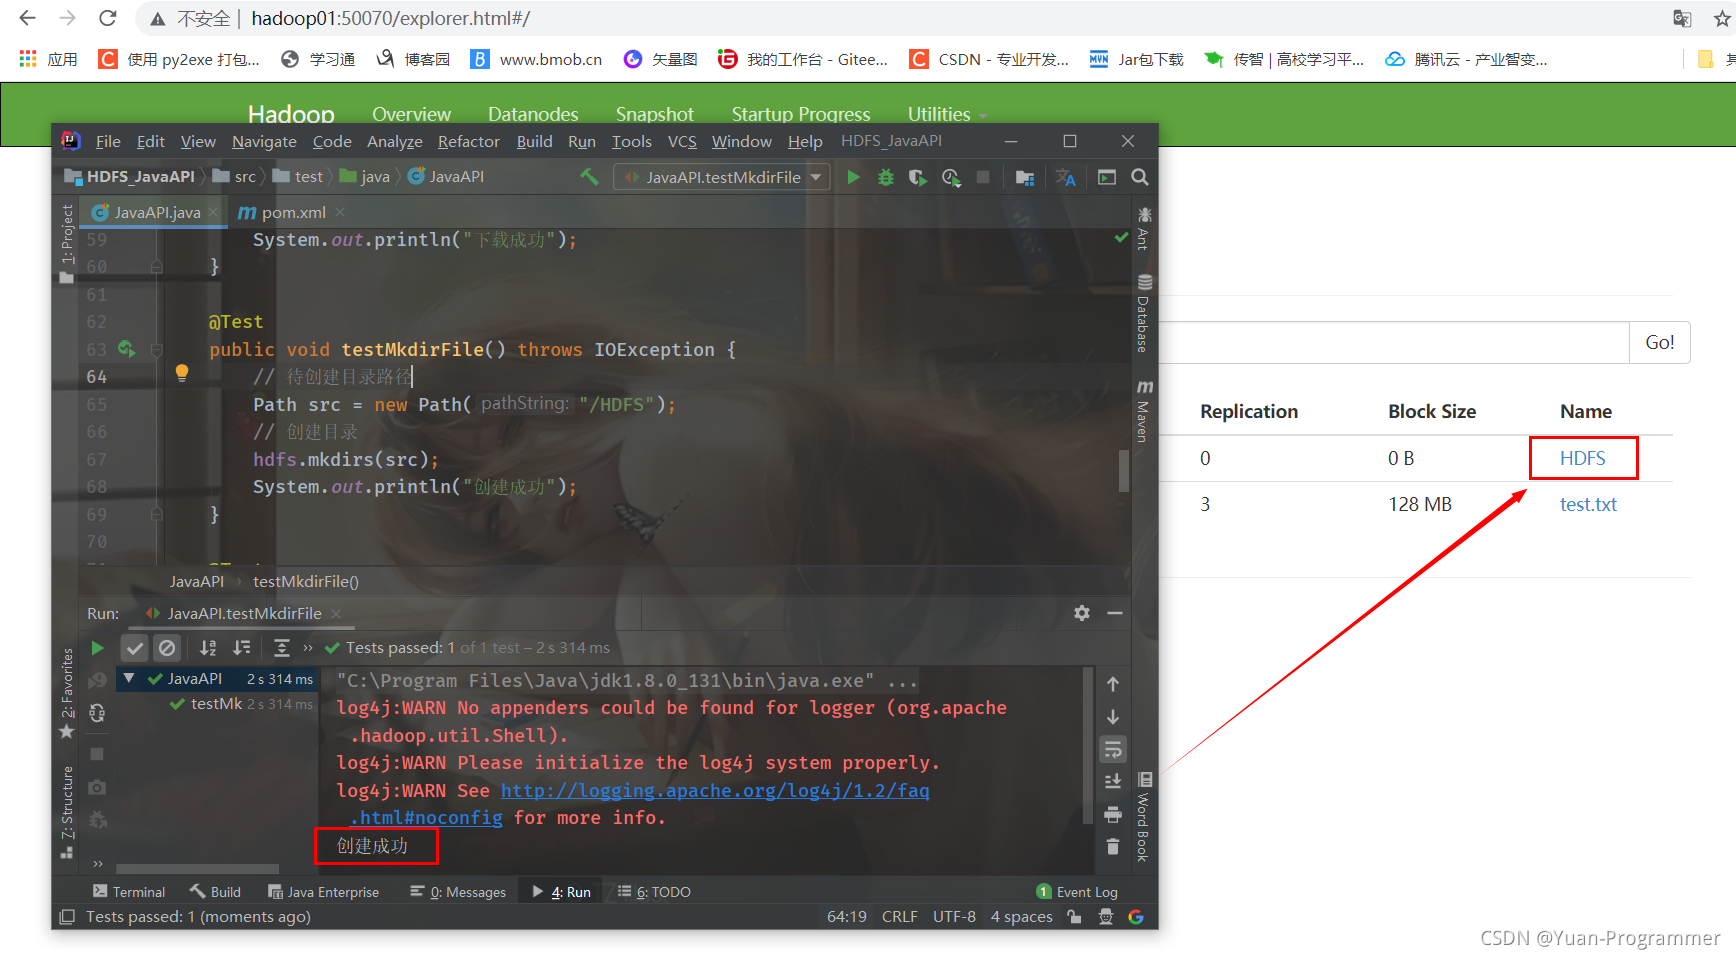Image resolution: width=1736 pixels, height=959 pixels.
Task: Click the console vertical scrollbar
Action: coord(1089,746)
